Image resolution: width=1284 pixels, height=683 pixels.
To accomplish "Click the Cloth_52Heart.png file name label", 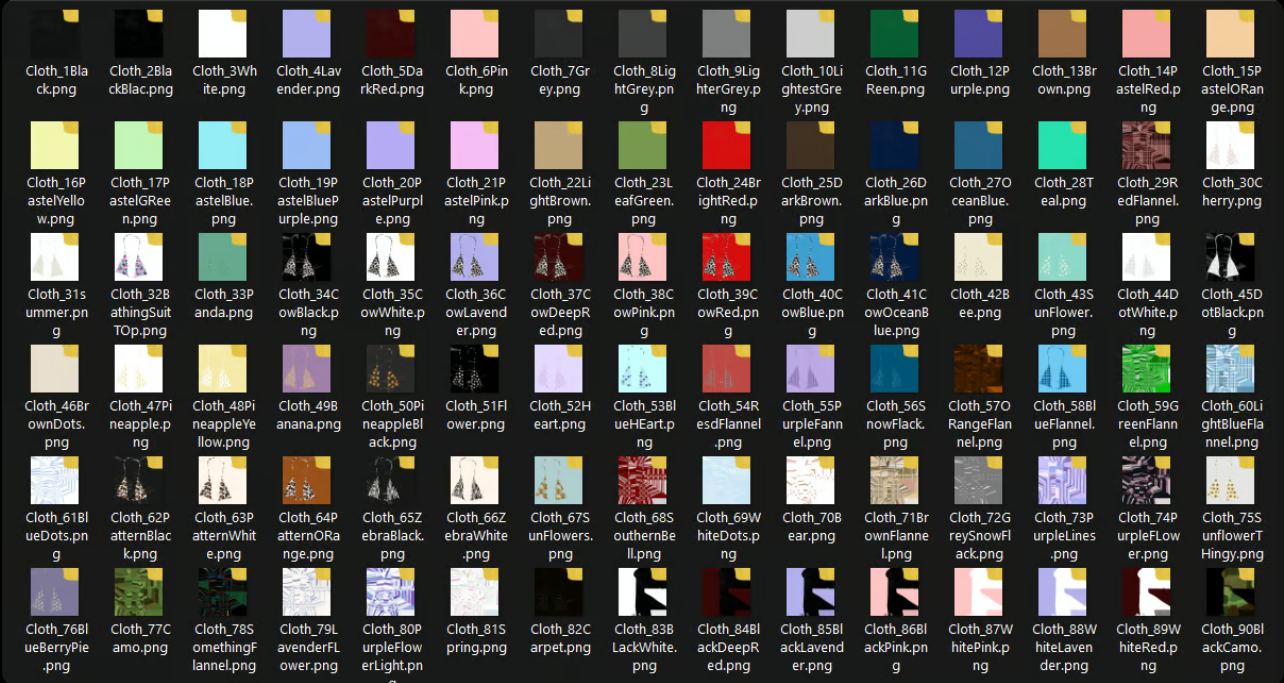I will (x=559, y=415).
